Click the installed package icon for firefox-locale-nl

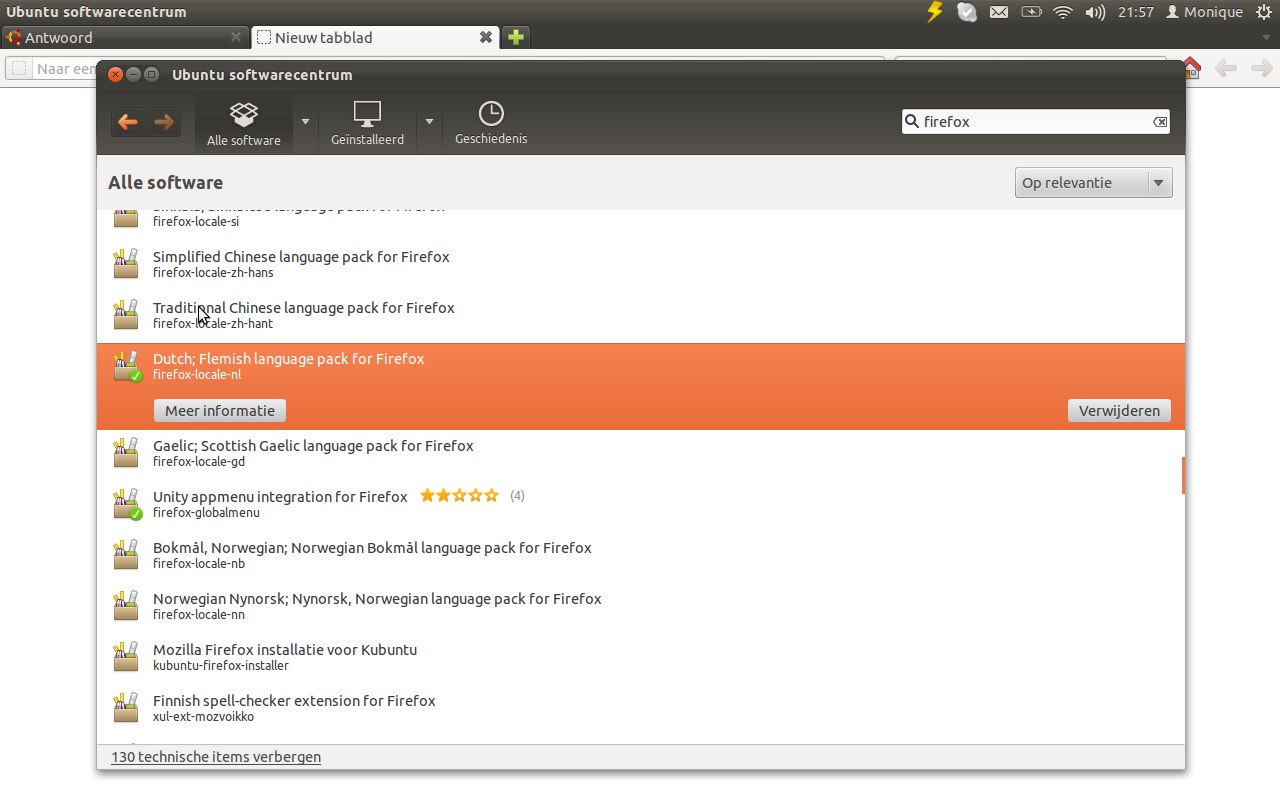tap(127, 366)
